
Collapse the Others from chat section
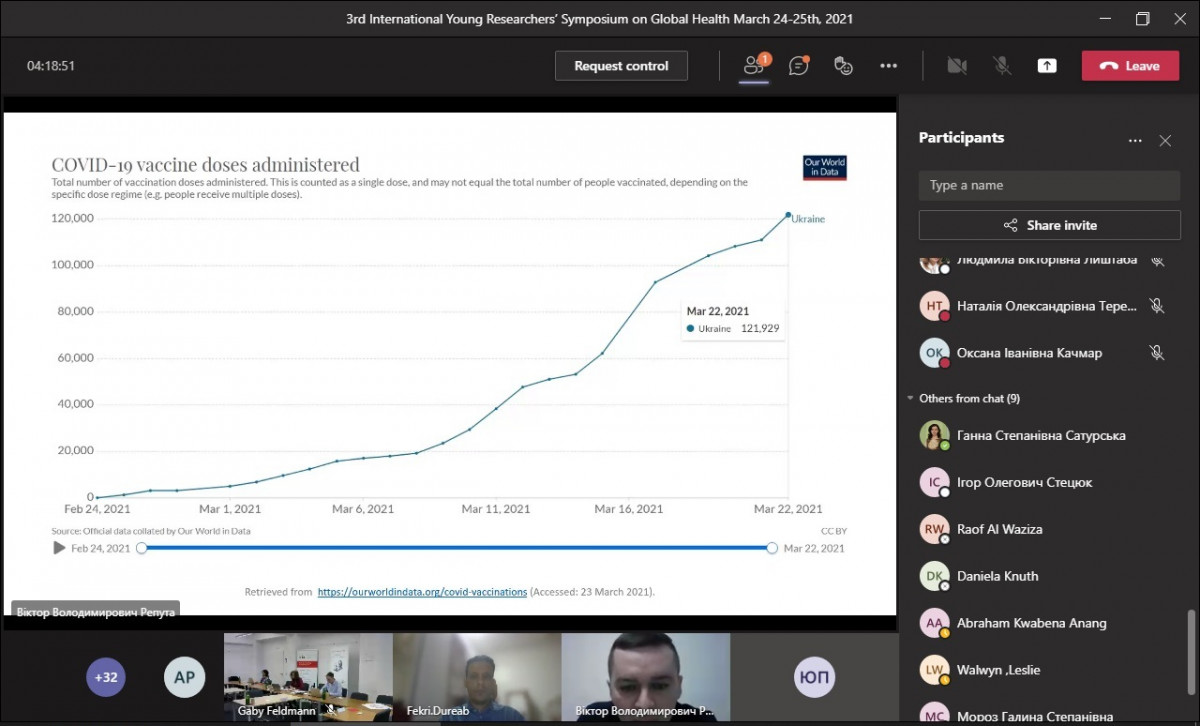909,398
